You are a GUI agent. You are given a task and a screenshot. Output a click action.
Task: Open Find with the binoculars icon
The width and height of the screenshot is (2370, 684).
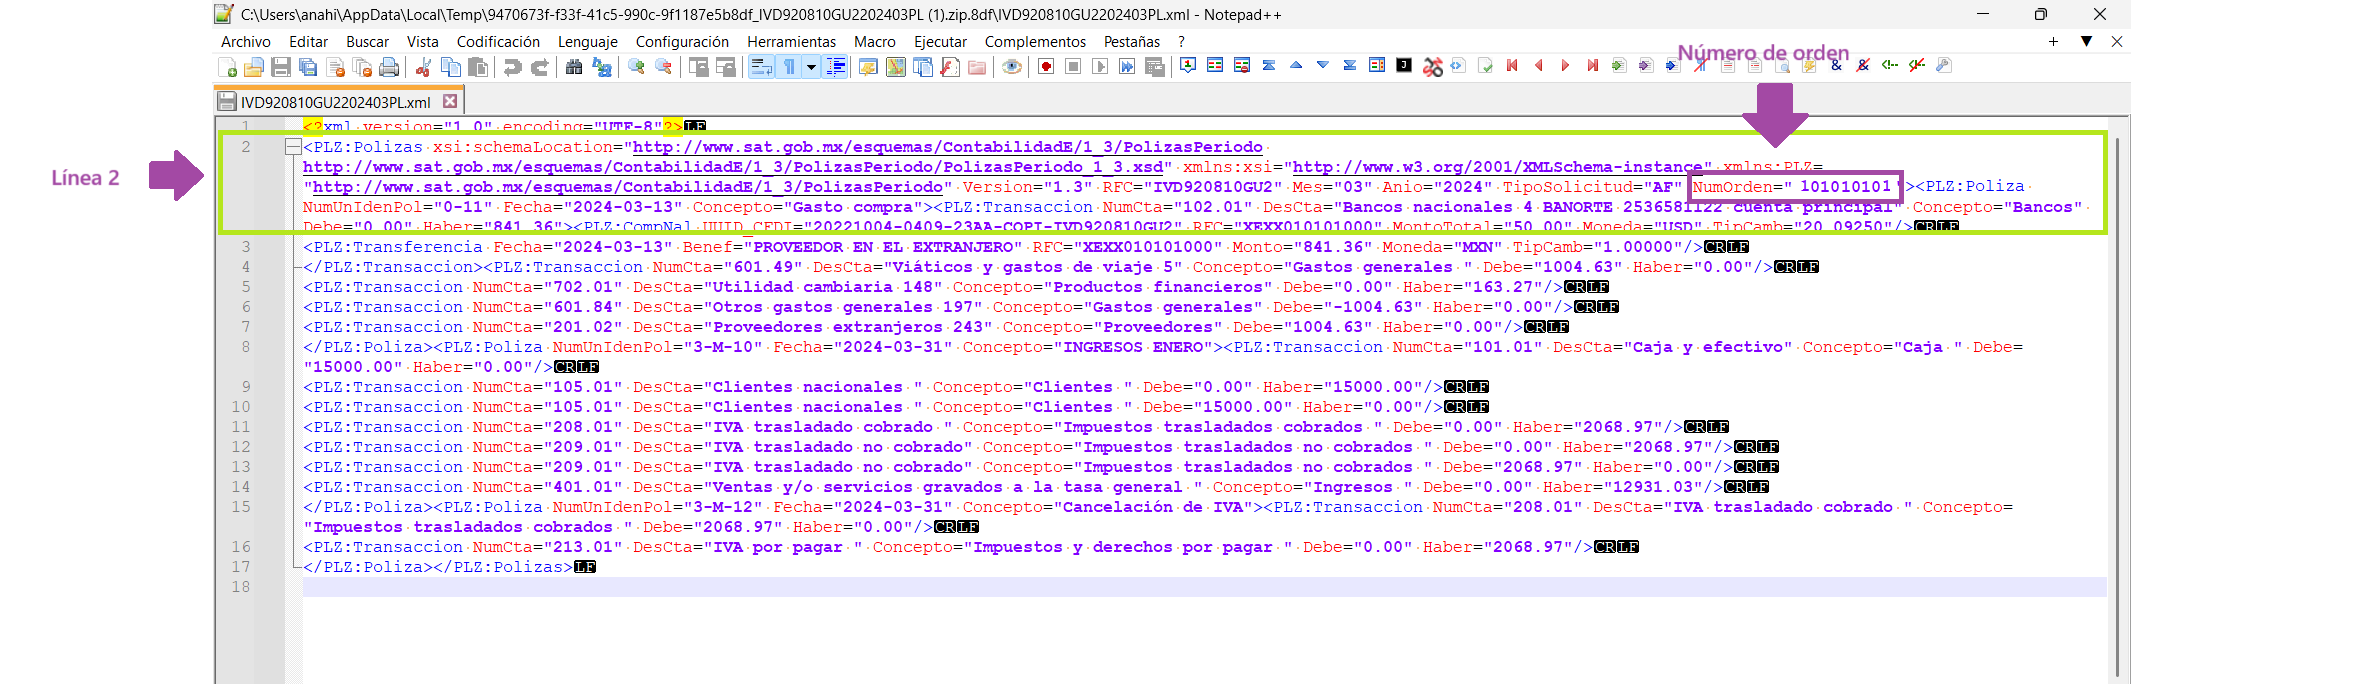574,67
